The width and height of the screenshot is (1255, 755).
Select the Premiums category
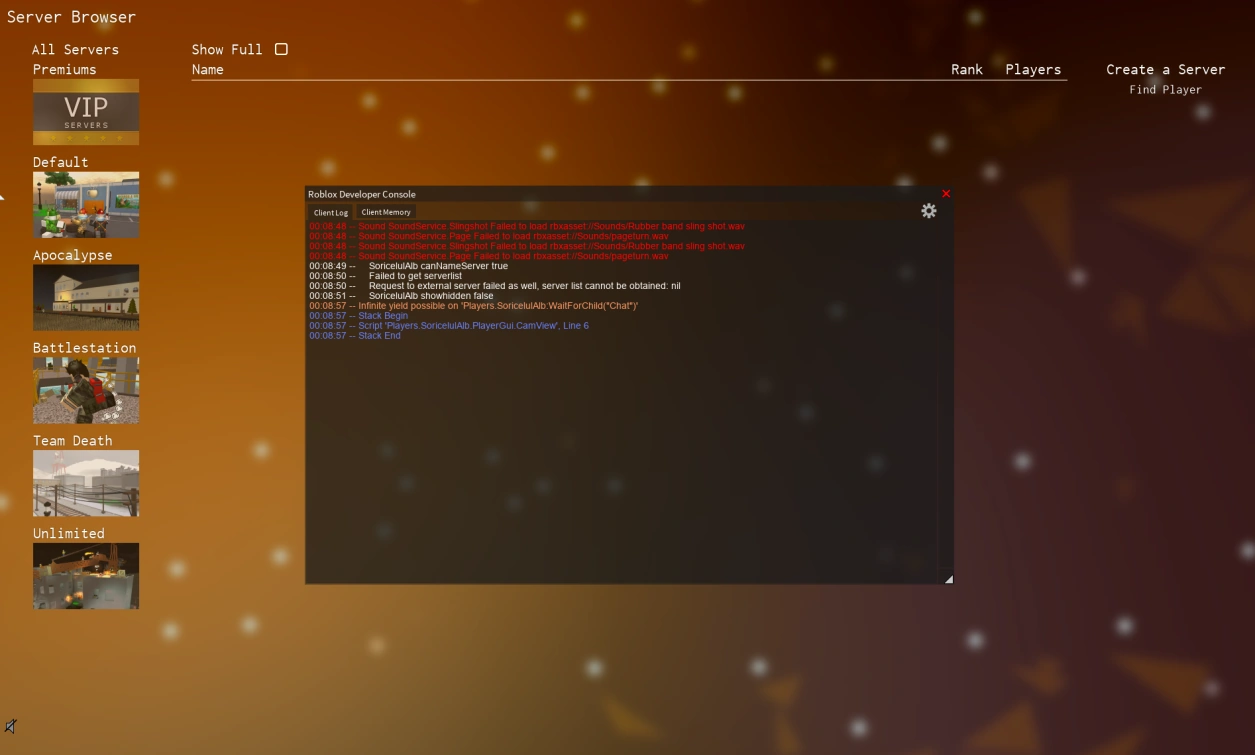65,69
